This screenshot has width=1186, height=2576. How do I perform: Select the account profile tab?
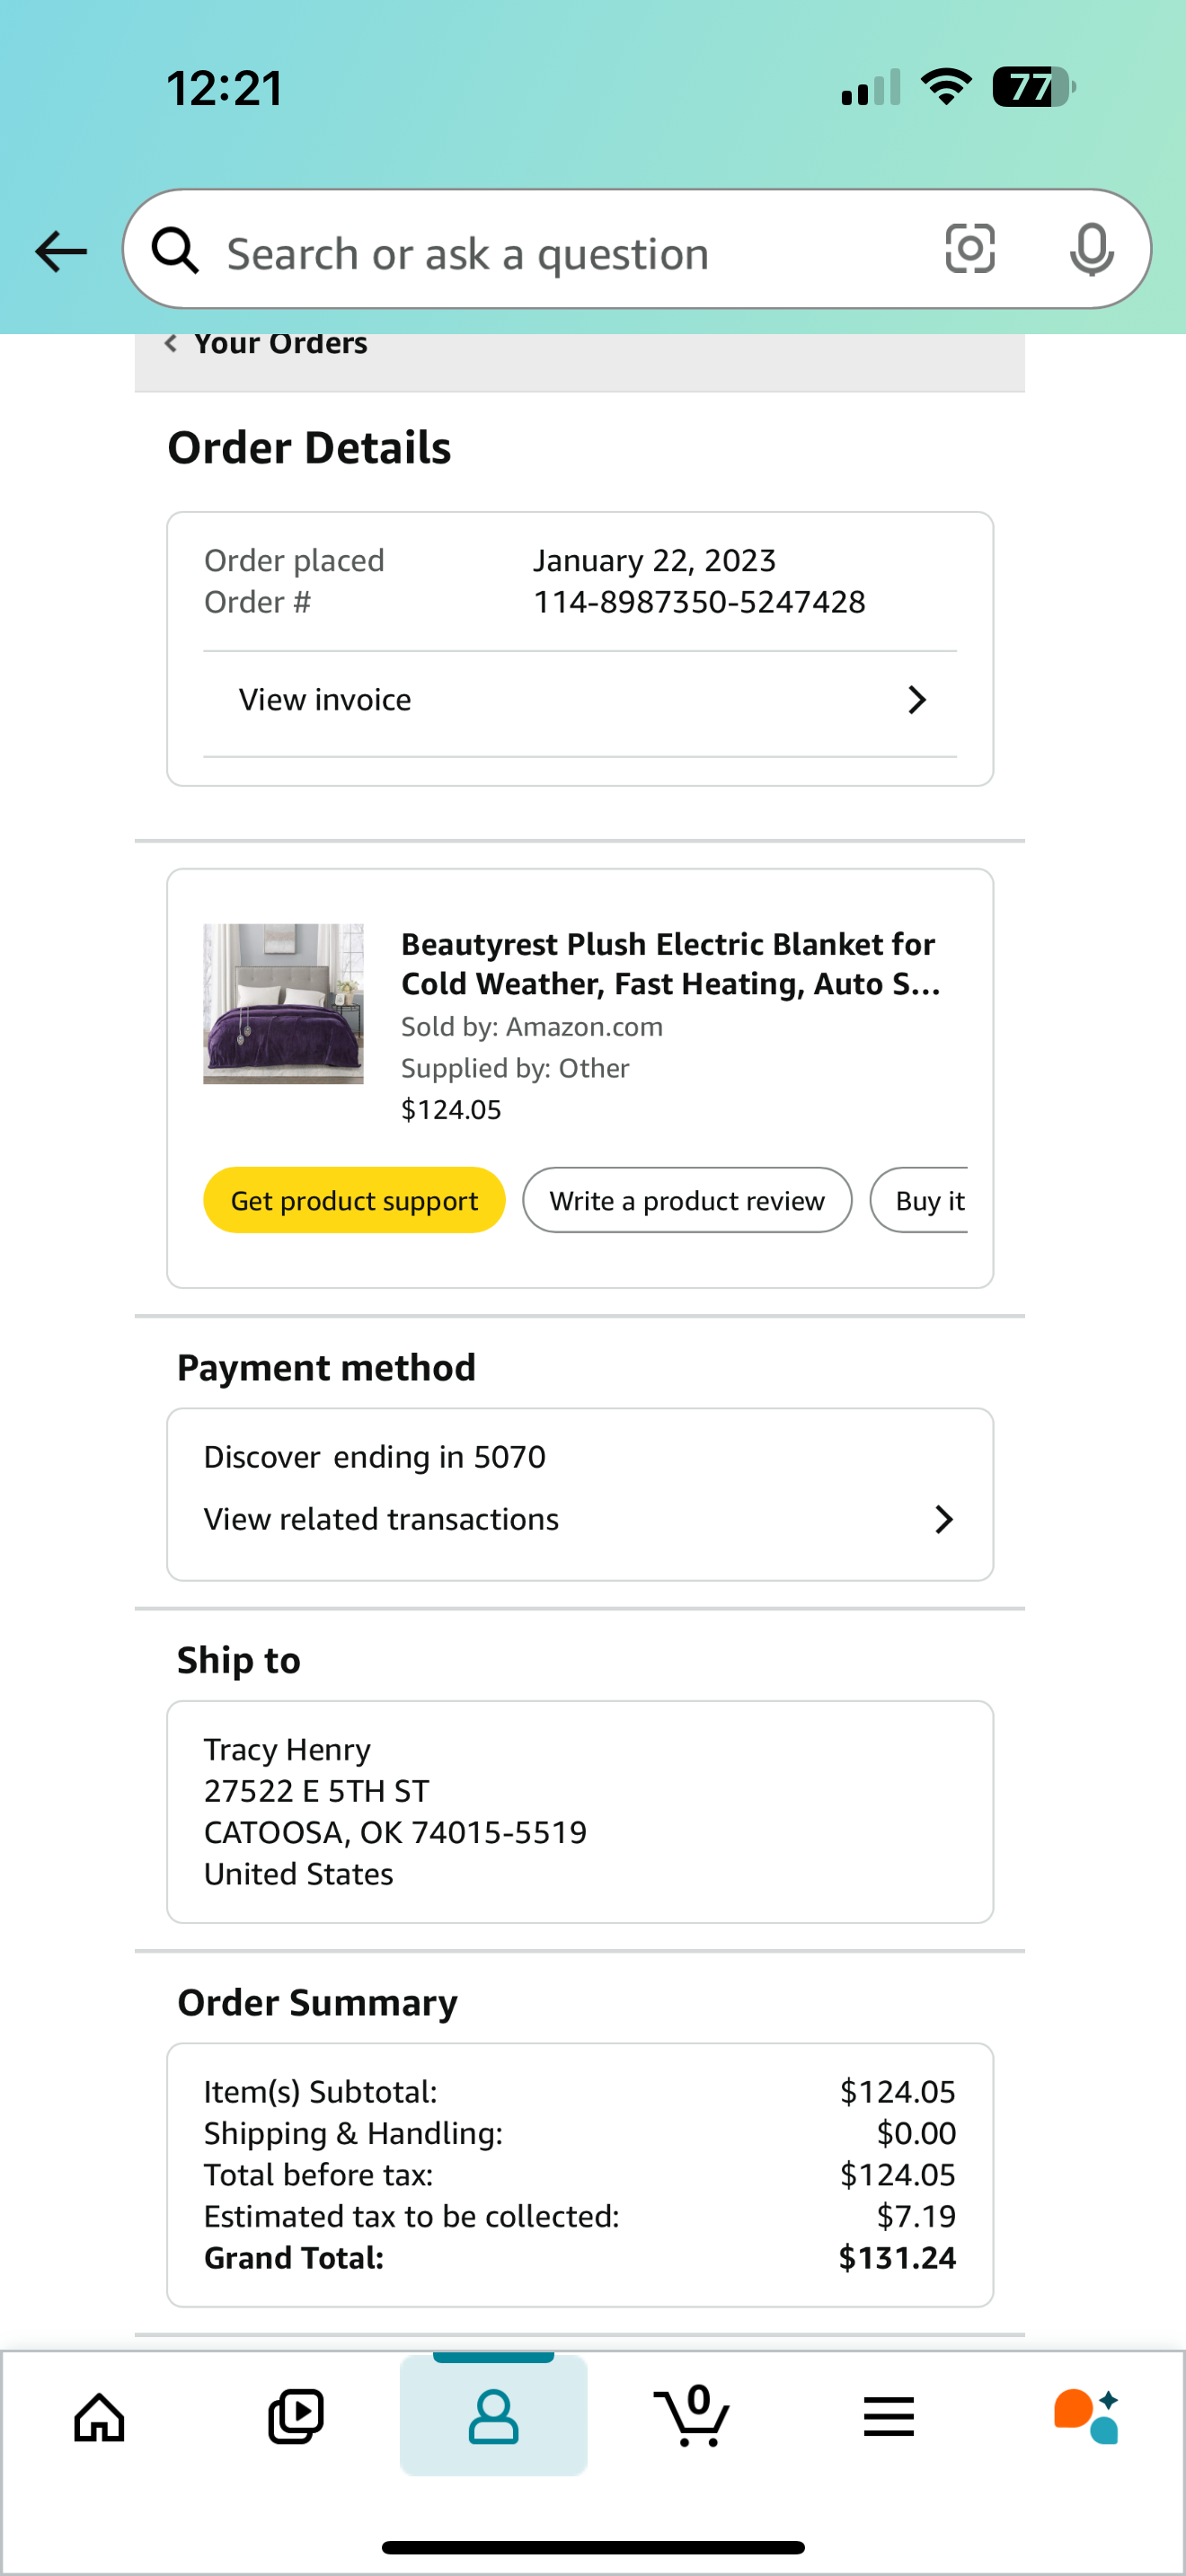[494, 2416]
